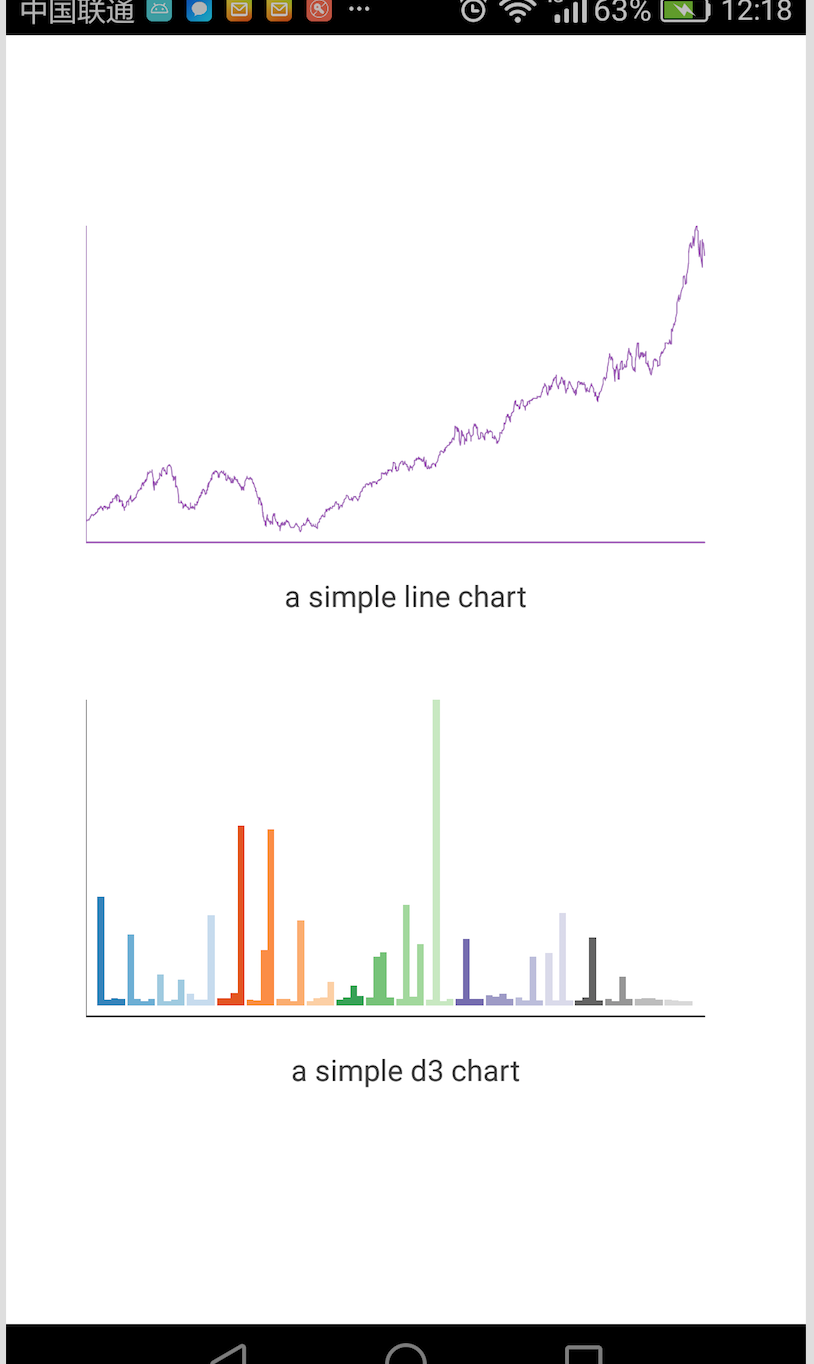Image resolution: width=814 pixels, height=1364 pixels.
Task: Tap the teal Android robot notification icon
Action: coord(159,11)
